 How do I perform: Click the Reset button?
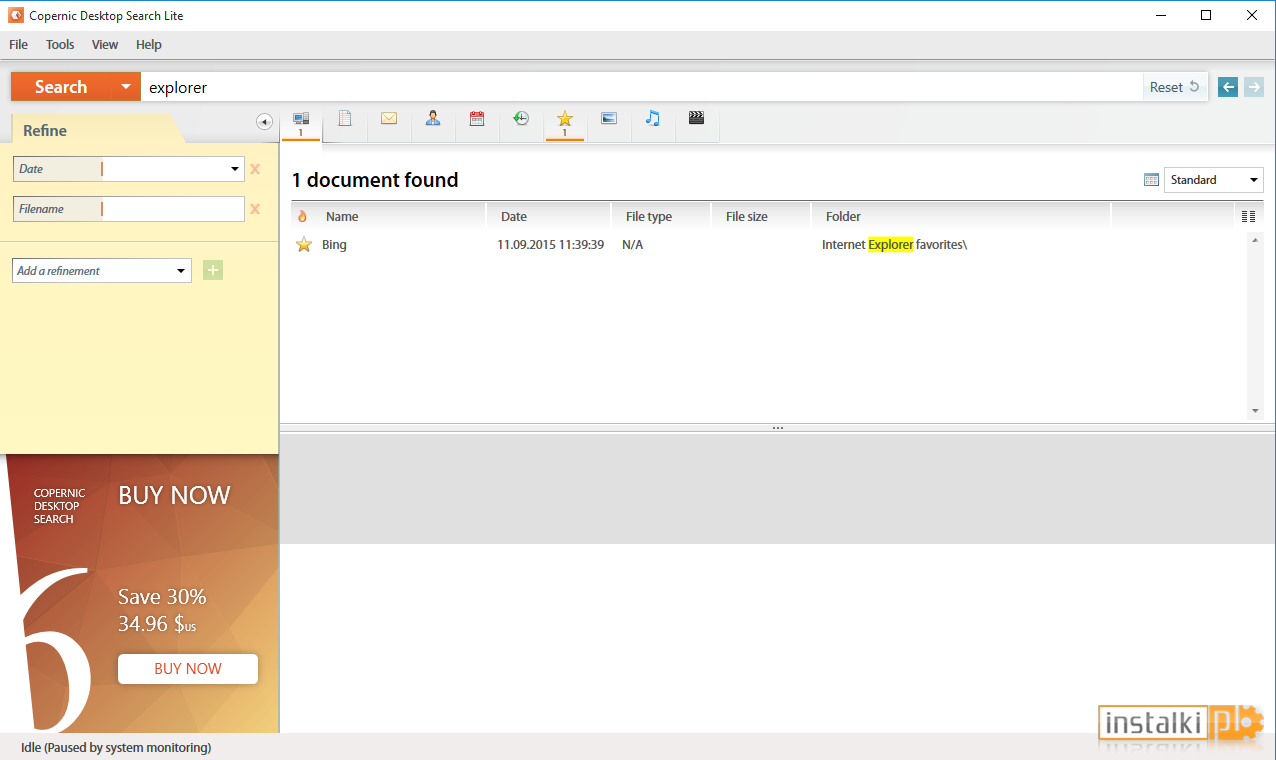pos(1174,87)
